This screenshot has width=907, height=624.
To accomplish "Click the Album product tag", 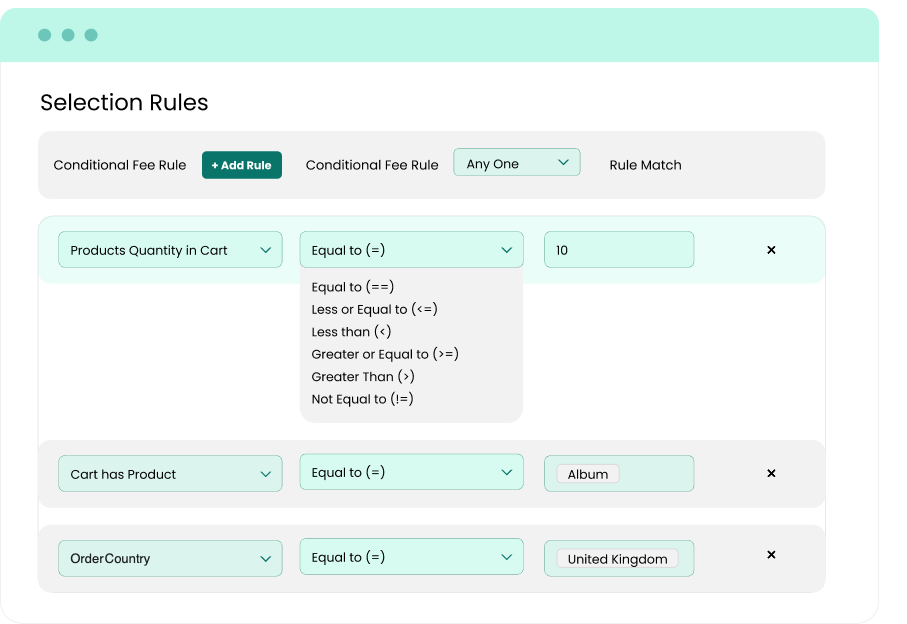I will click(x=588, y=475).
